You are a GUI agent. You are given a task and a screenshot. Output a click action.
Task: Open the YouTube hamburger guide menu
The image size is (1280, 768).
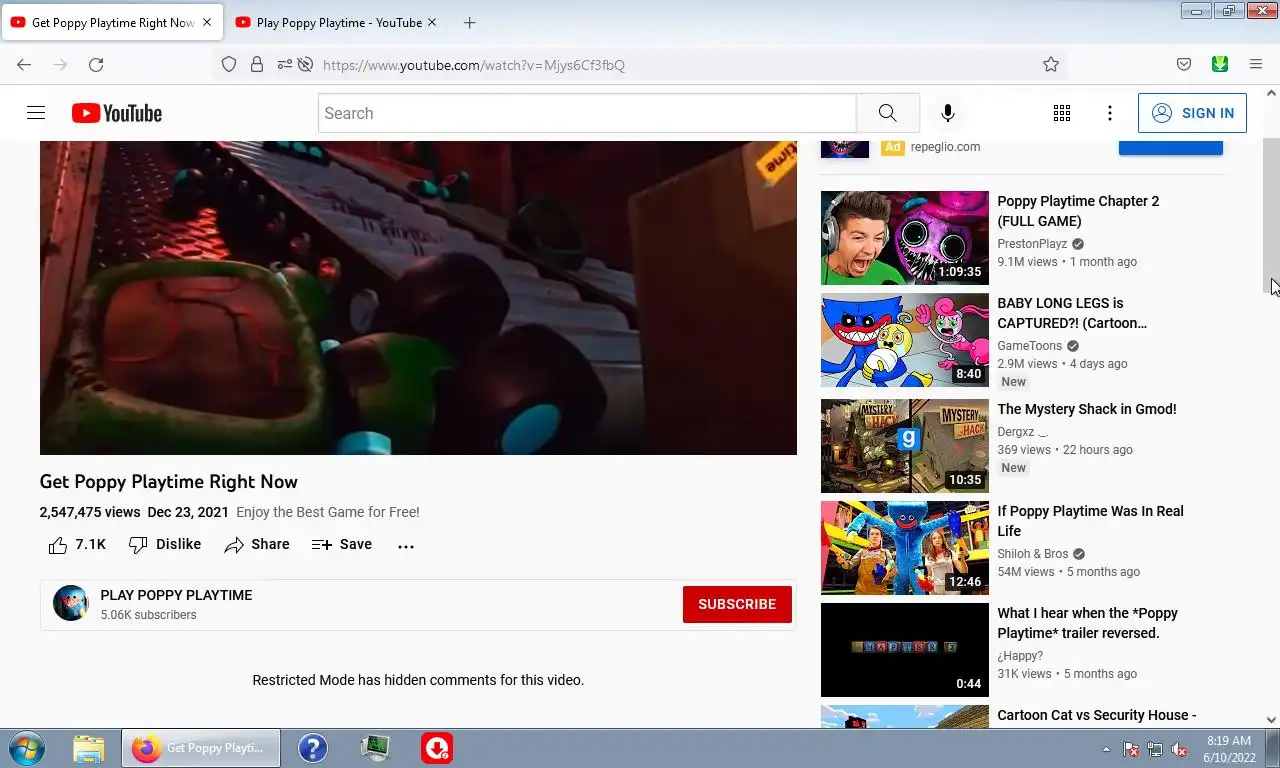point(36,113)
